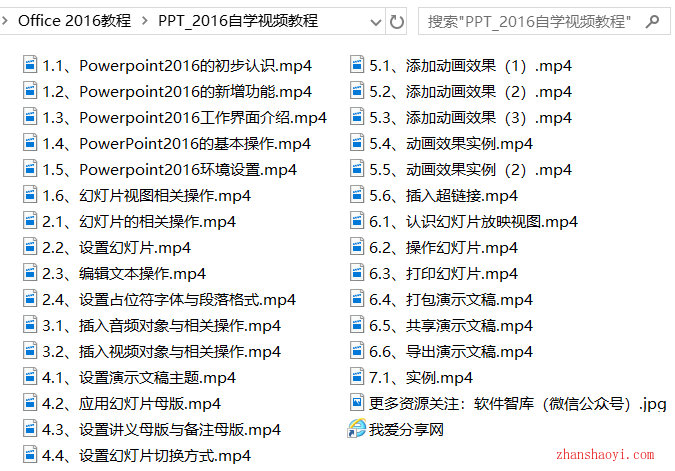Click the video icon of 5.2 添加动画效果（2）.mp4

pyautogui.click(x=357, y=91)
